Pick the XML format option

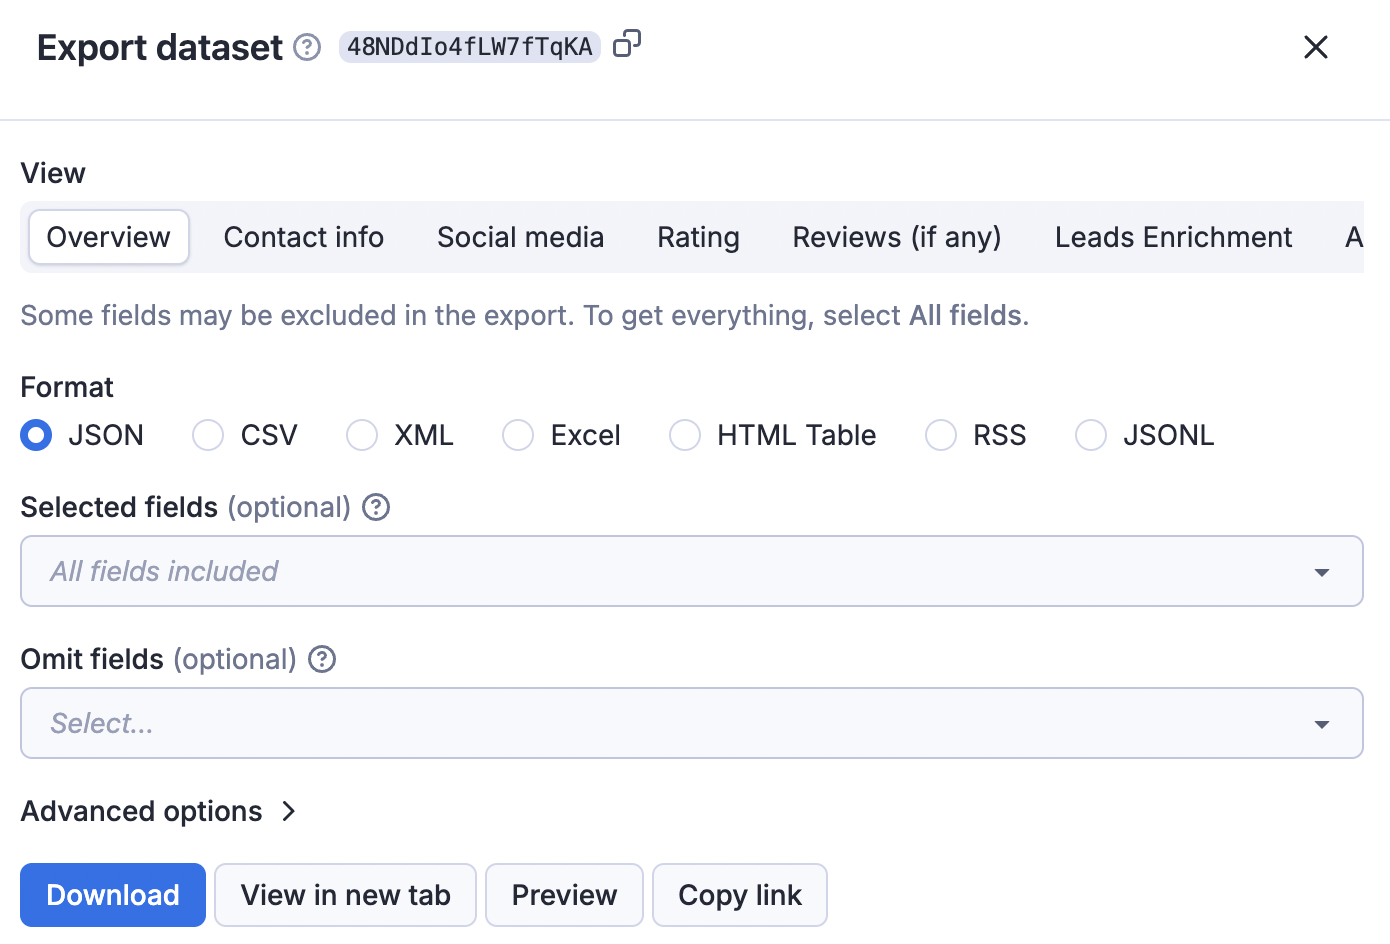pyautogui.click(x=362, y=435)
